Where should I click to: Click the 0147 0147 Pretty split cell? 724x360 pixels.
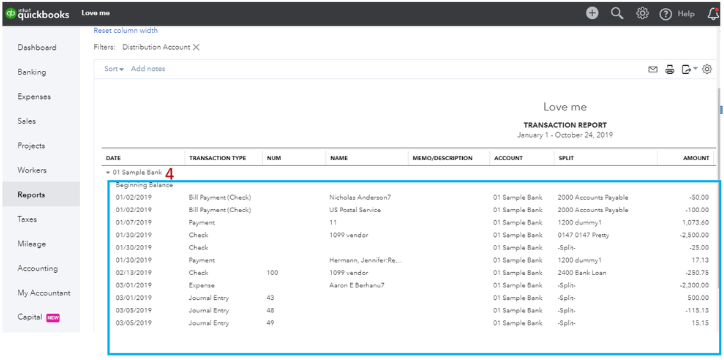(x=583, y=235)
